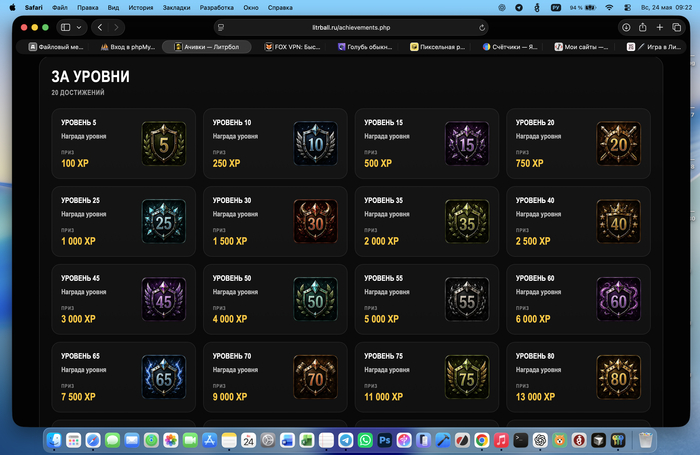The width and height of the screenshot is (700, 455).
Task: Show Safari downloads
Action: pyautogui.click(x=626, y=27)
